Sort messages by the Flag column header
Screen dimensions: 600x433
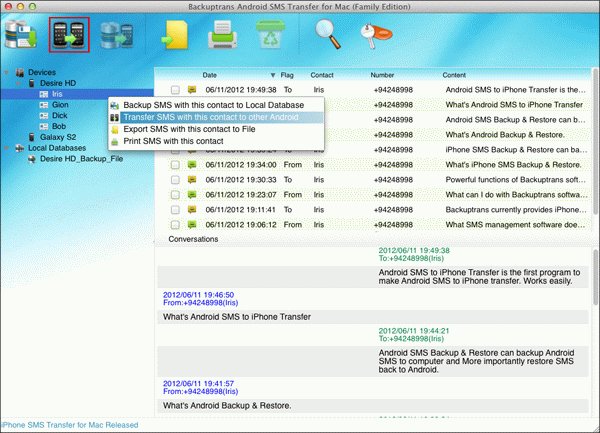tap(287, 75)
